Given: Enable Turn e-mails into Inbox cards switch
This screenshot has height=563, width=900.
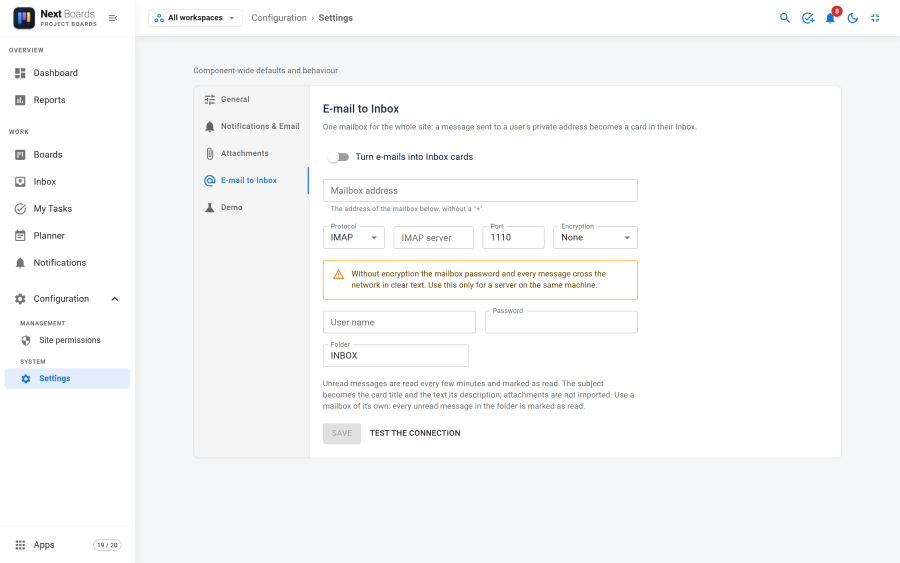Looking at the screenshot, I should coord(338,157).
